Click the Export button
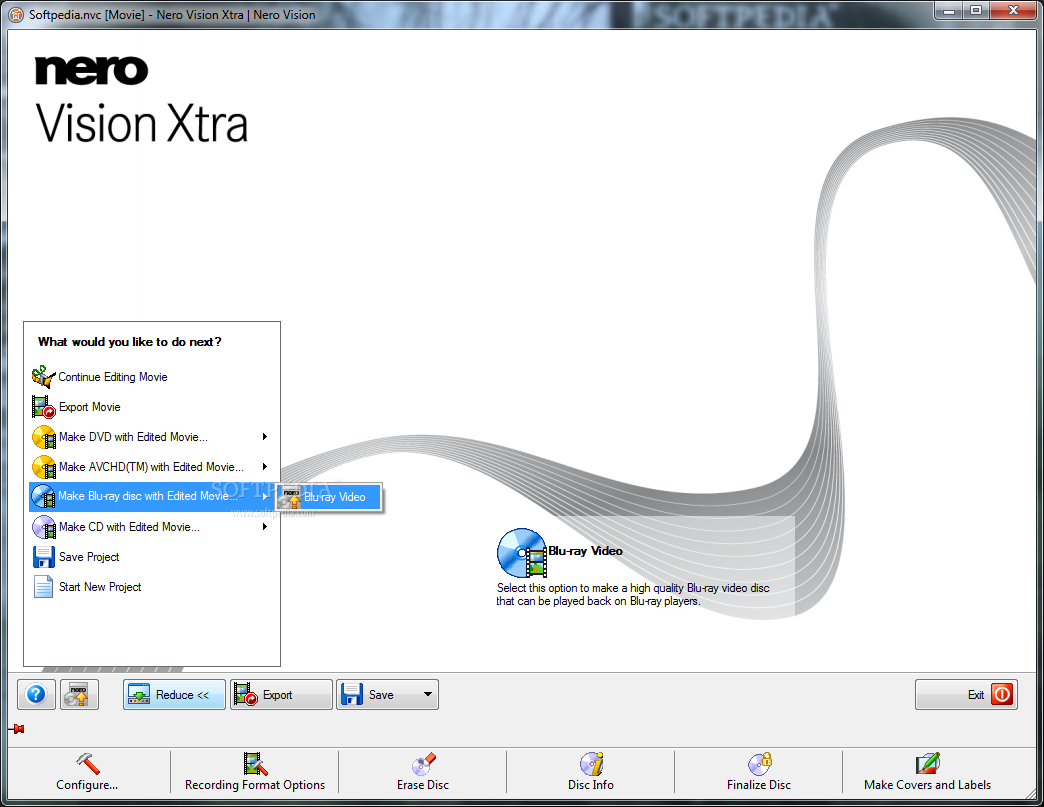1044x807 pixels. 281,694
